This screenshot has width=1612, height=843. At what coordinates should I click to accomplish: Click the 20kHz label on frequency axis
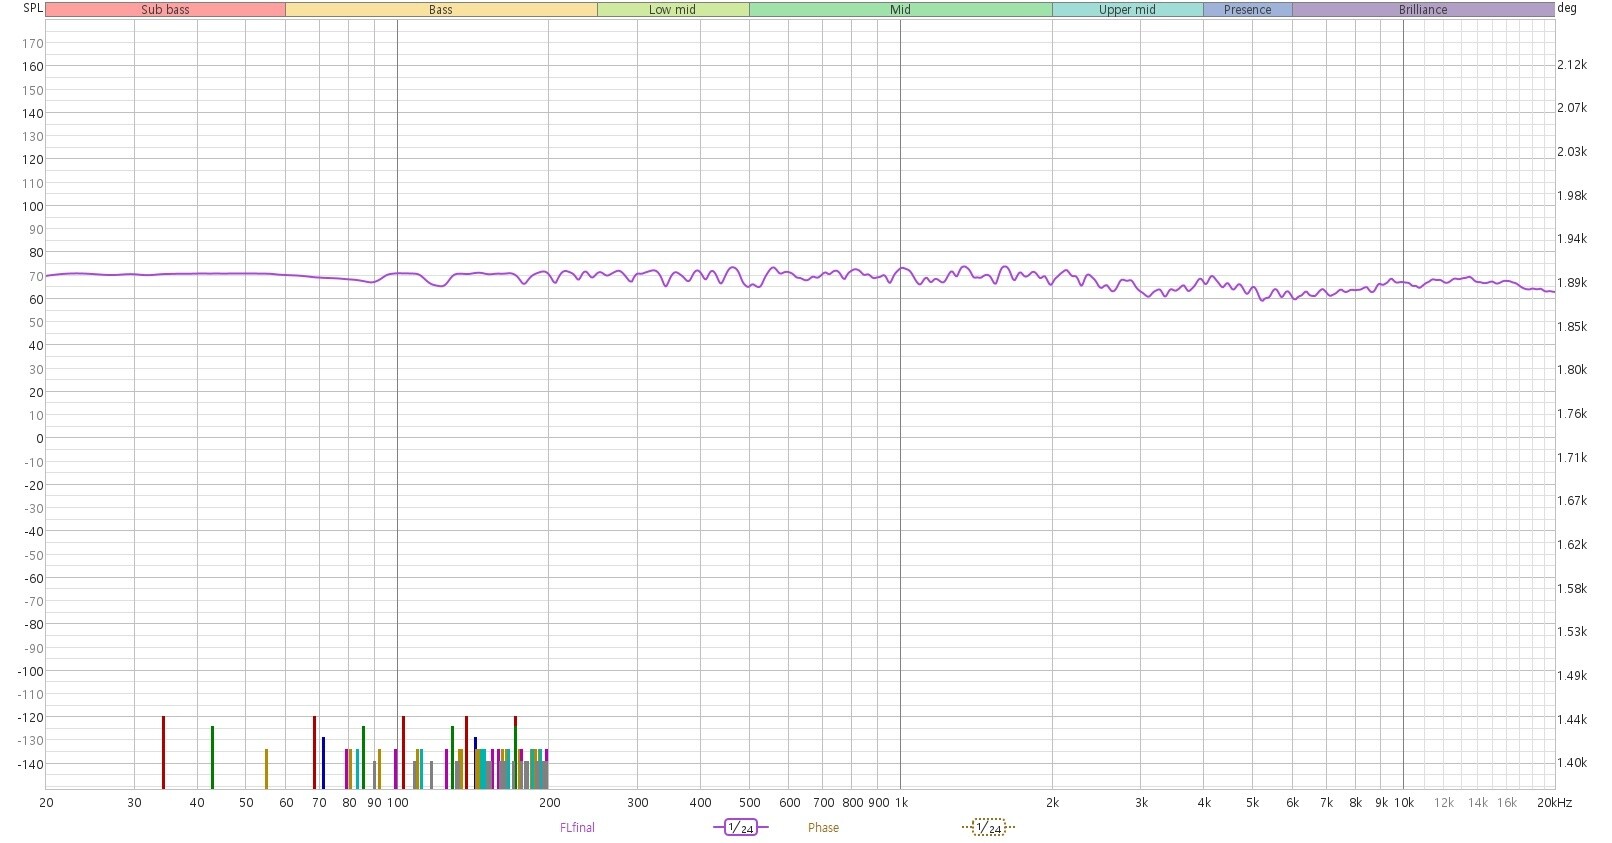tap(1554, 802)
